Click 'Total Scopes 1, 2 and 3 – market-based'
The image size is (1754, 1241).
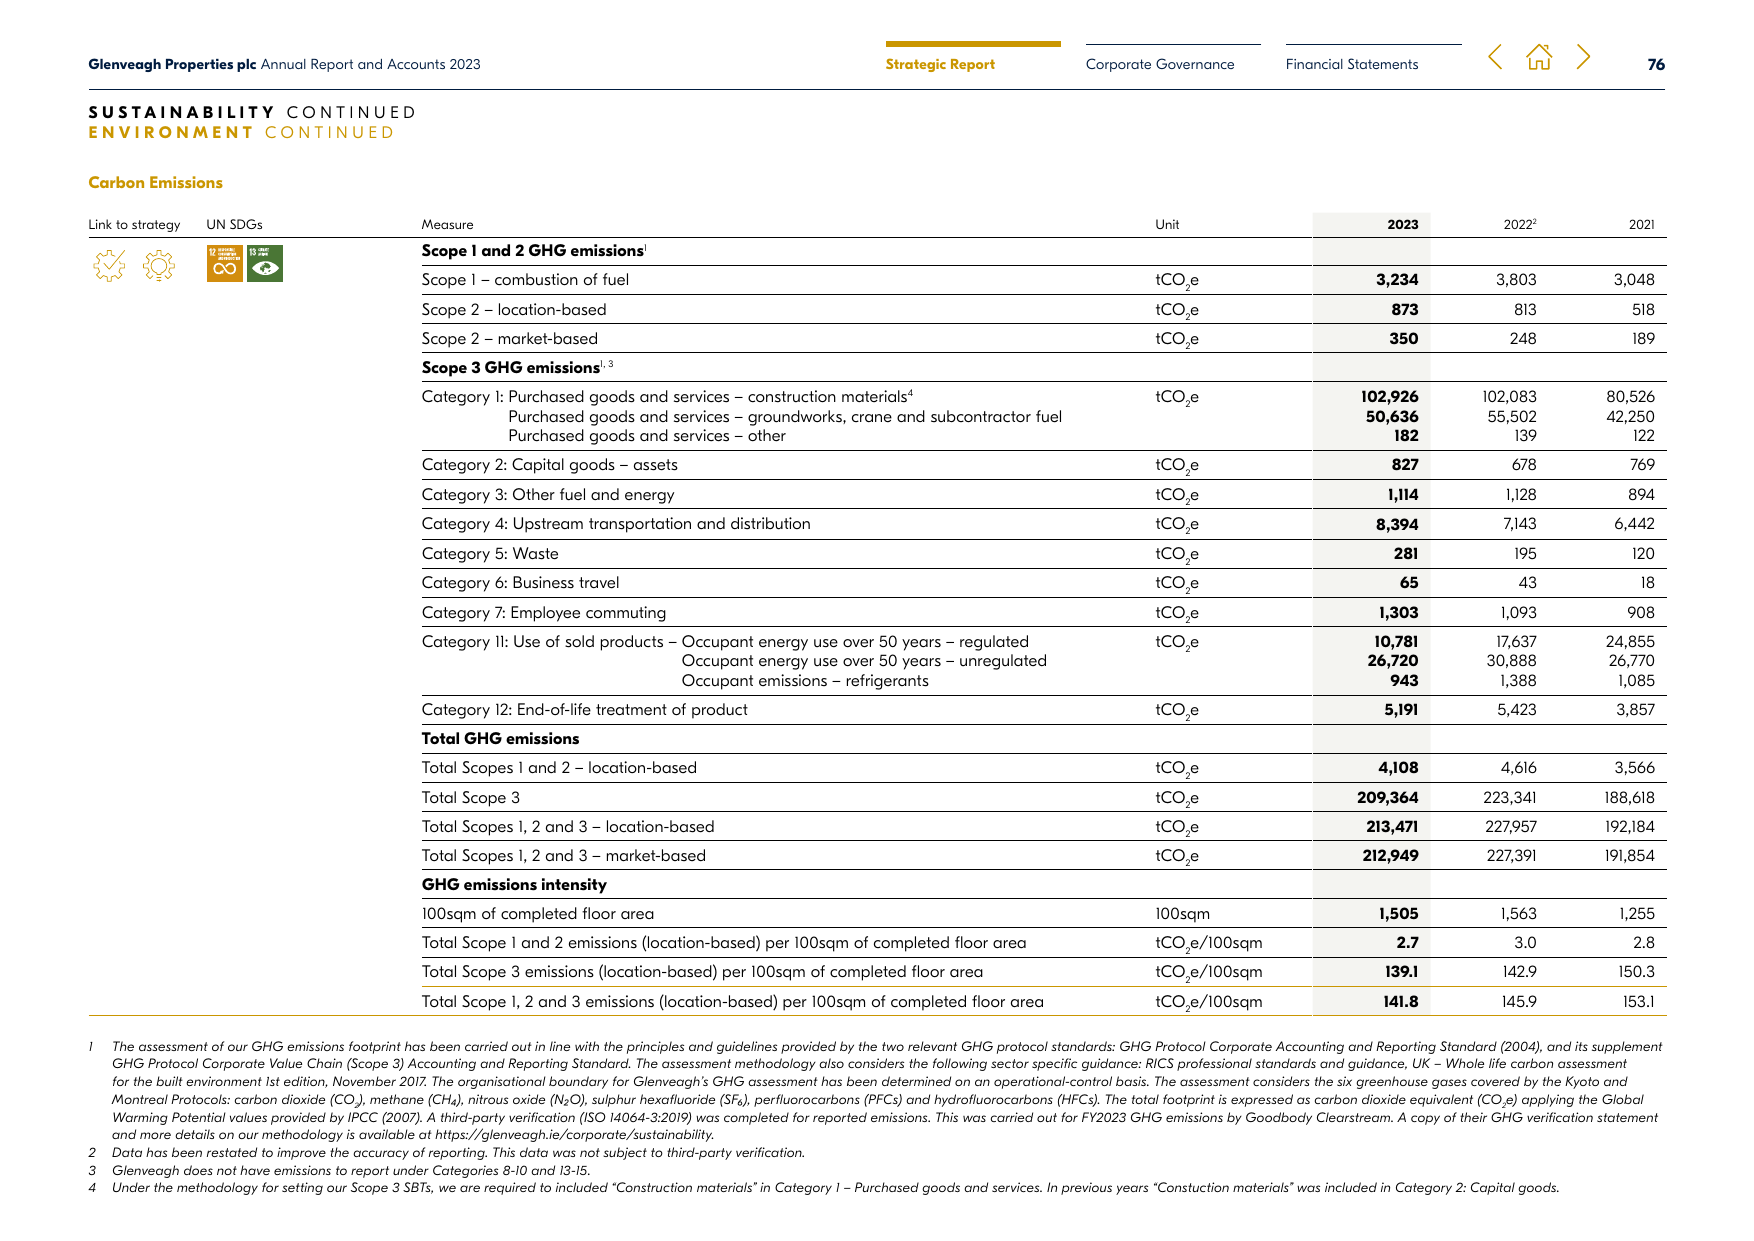point(564,856)
